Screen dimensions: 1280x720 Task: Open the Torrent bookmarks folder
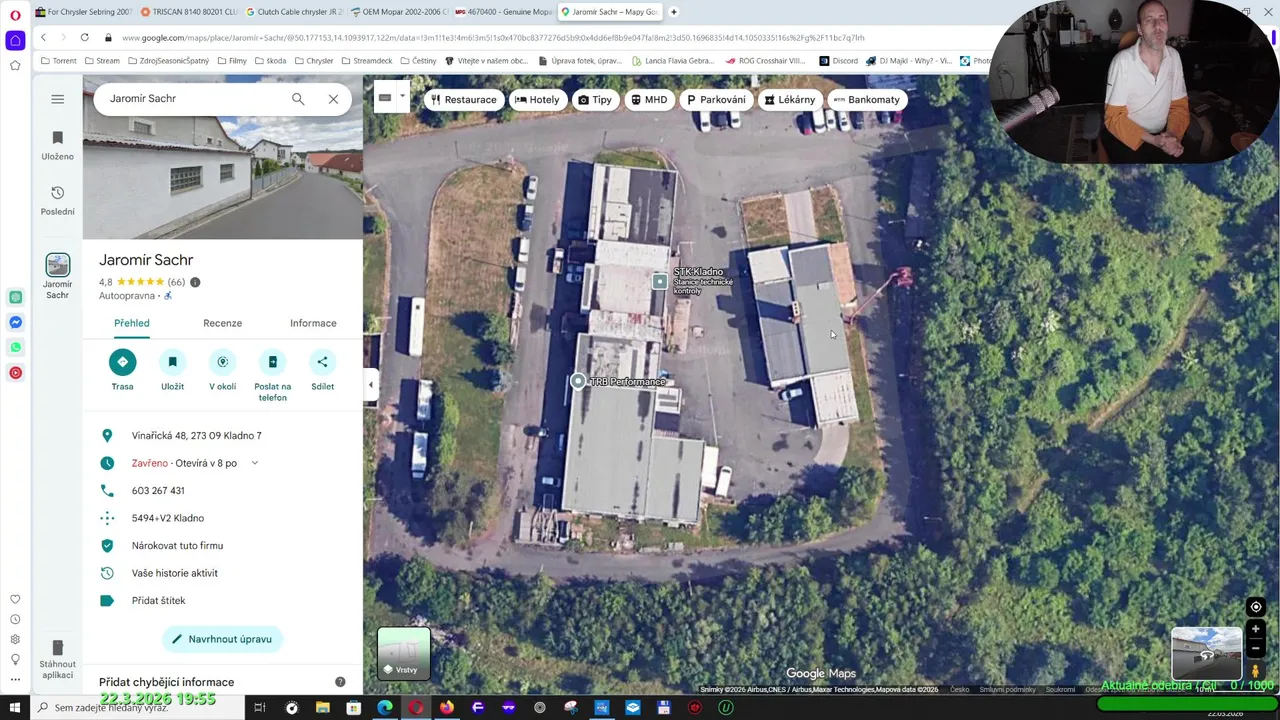[59, 61]
